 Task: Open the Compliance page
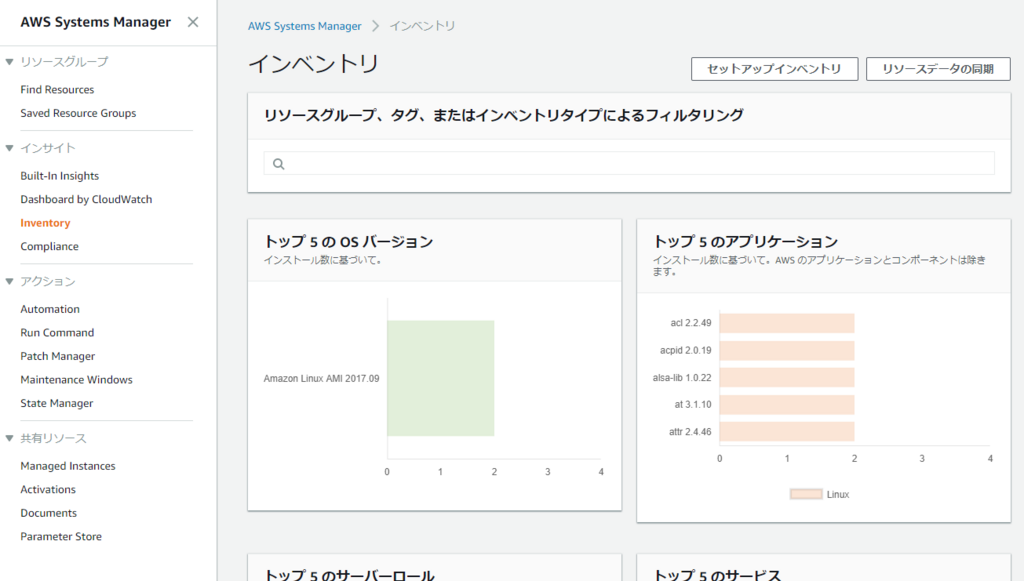point(49,246)
